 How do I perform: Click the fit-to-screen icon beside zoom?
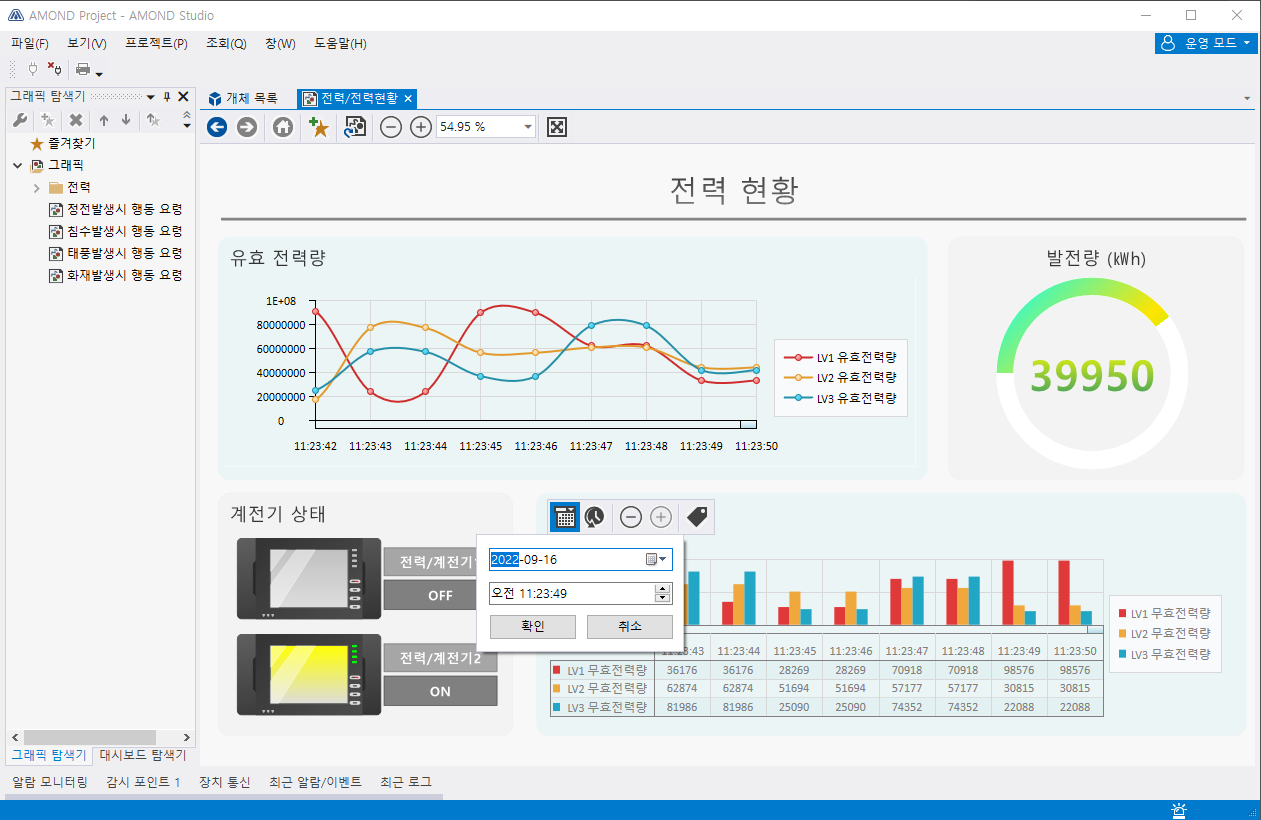[x=558, y=127]
